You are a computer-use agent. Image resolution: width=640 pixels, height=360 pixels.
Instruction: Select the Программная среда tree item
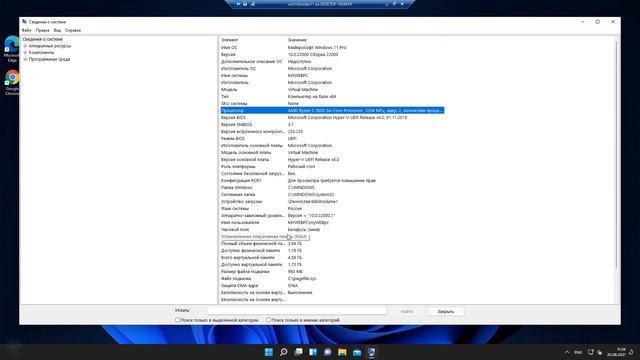click(49, 59)
